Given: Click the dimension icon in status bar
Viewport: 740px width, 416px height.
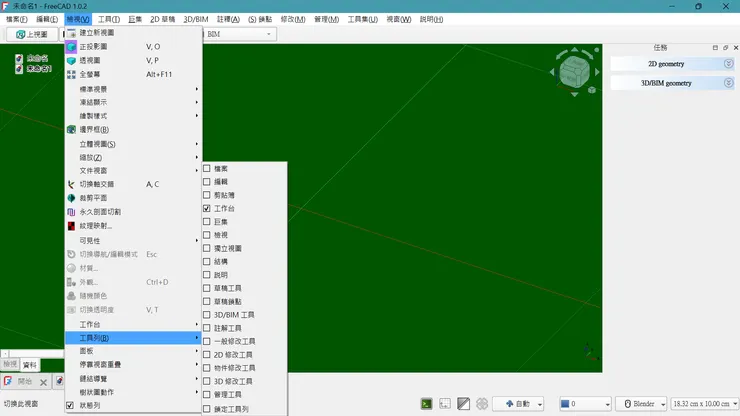Looking at the screenshot, I should point(445,404).
